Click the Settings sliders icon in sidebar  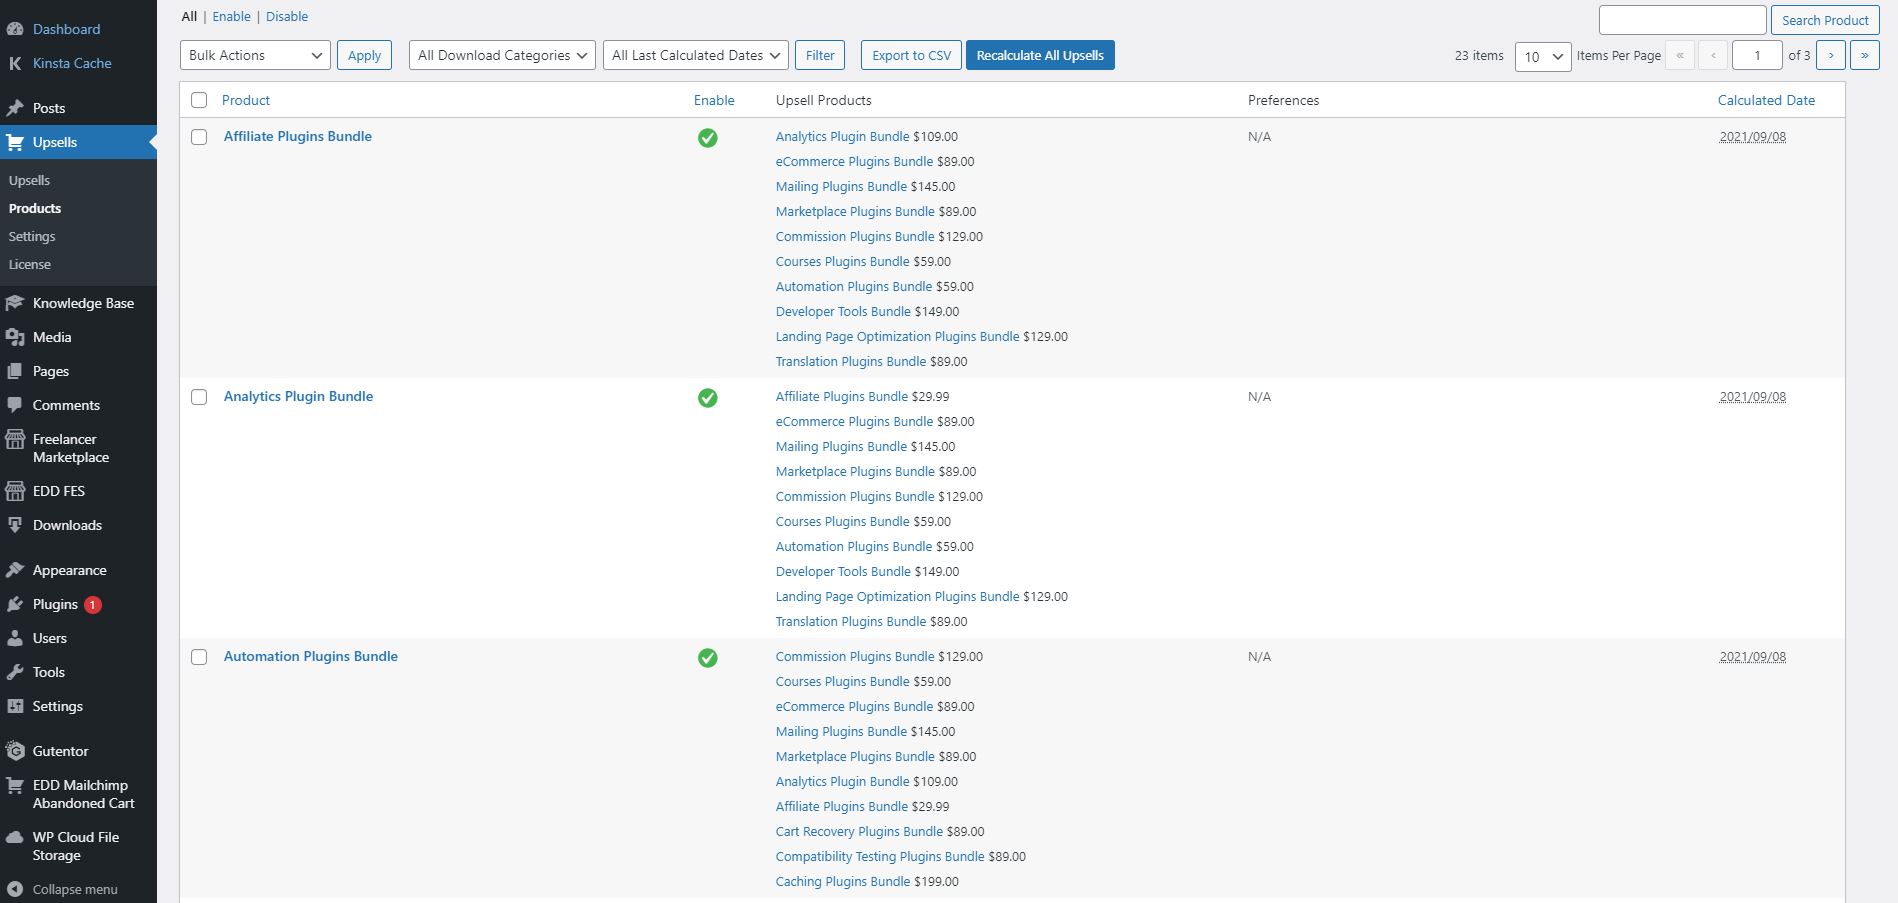15,706
